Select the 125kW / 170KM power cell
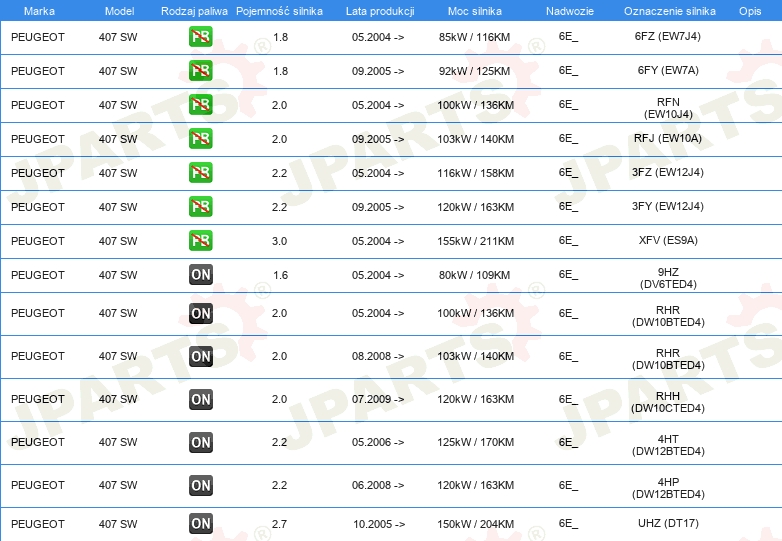782x541 pixels. [475, 442]
